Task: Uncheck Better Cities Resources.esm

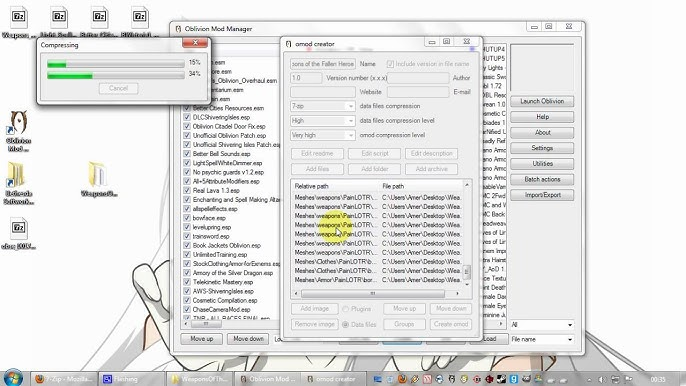Action: [187, 108]
